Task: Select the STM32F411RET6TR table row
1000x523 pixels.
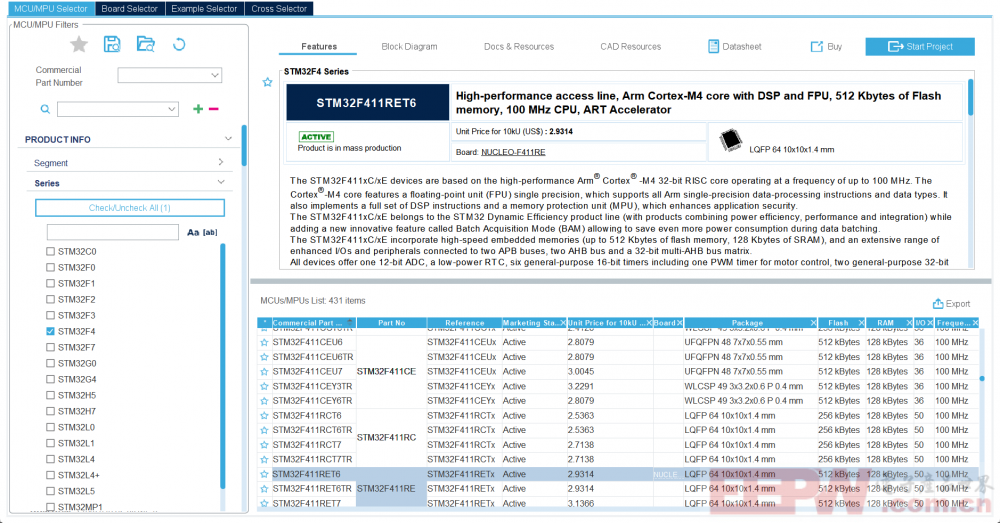Action: pyautogui.click(x=619, y=489)
